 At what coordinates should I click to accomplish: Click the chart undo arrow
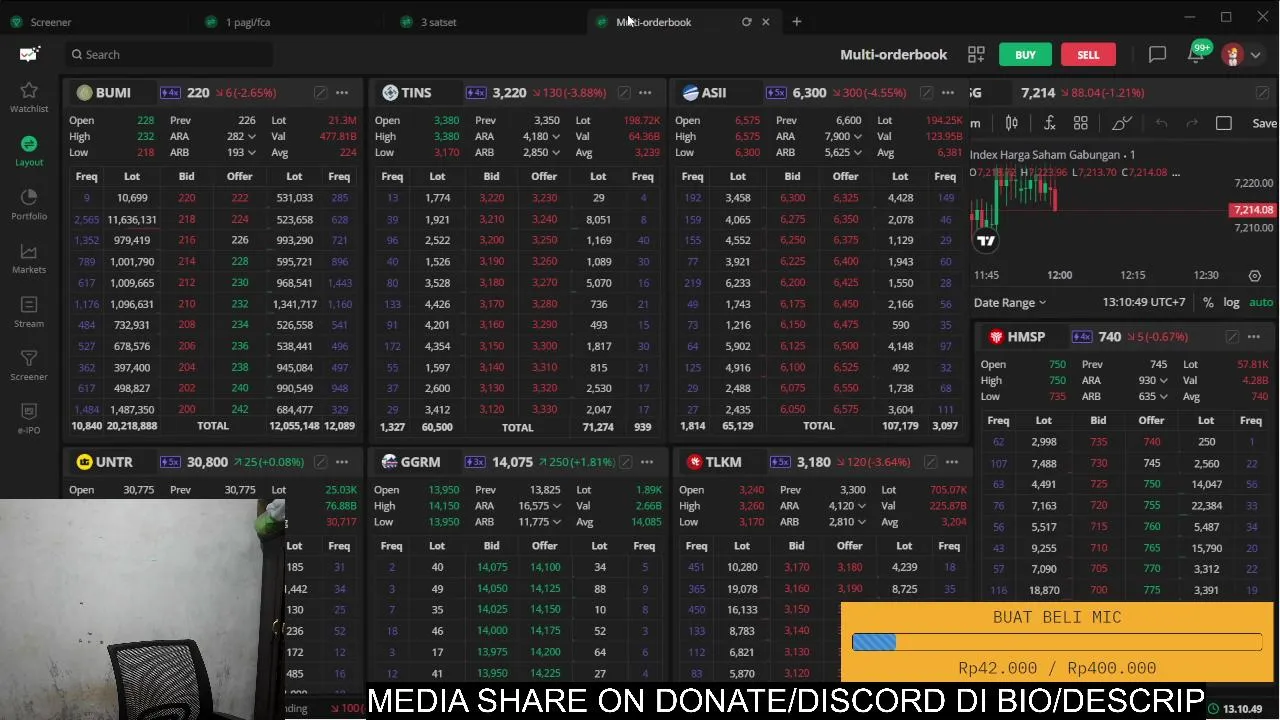coord(1161,123)
